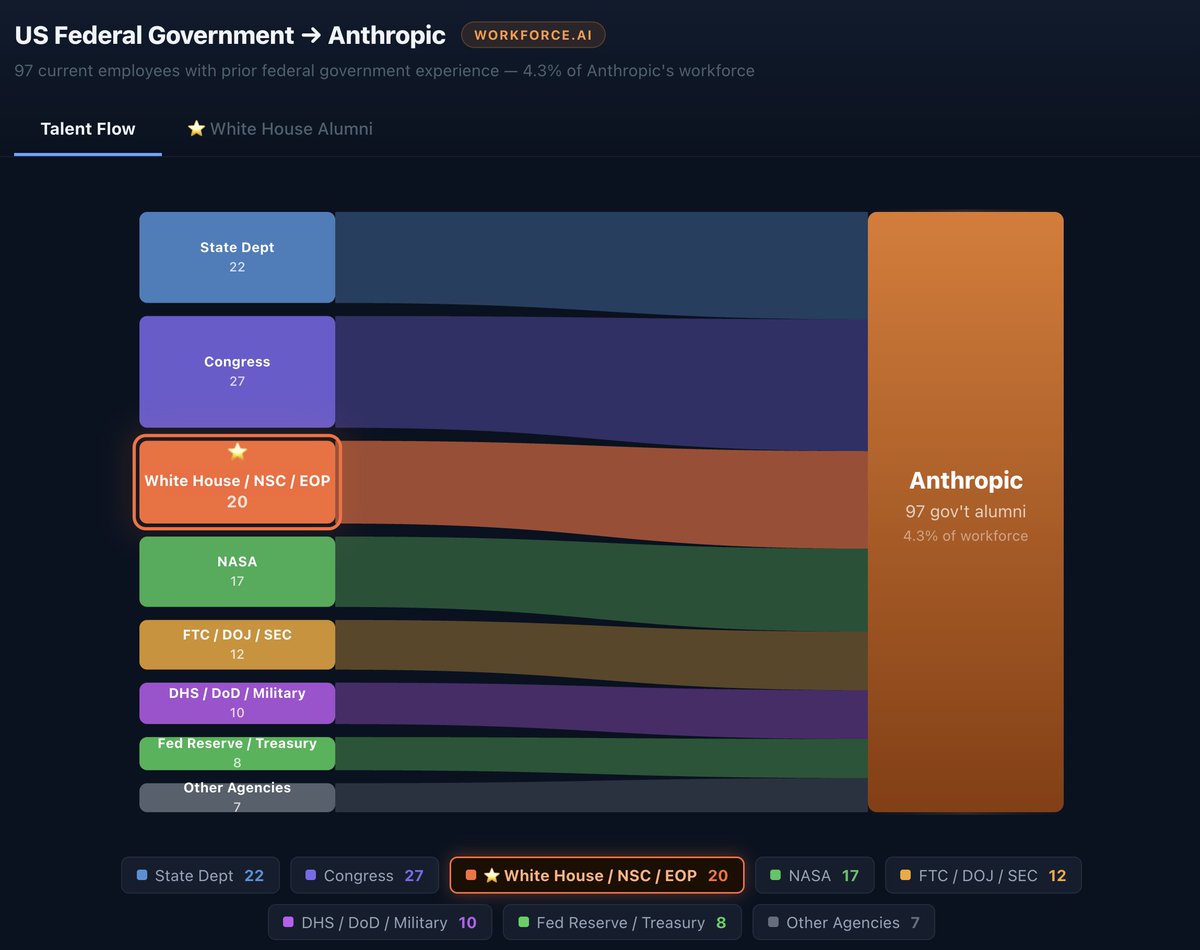The image size is (1200, 950).
Task: Click the star icon in the White House node
Action: (237, 452)
